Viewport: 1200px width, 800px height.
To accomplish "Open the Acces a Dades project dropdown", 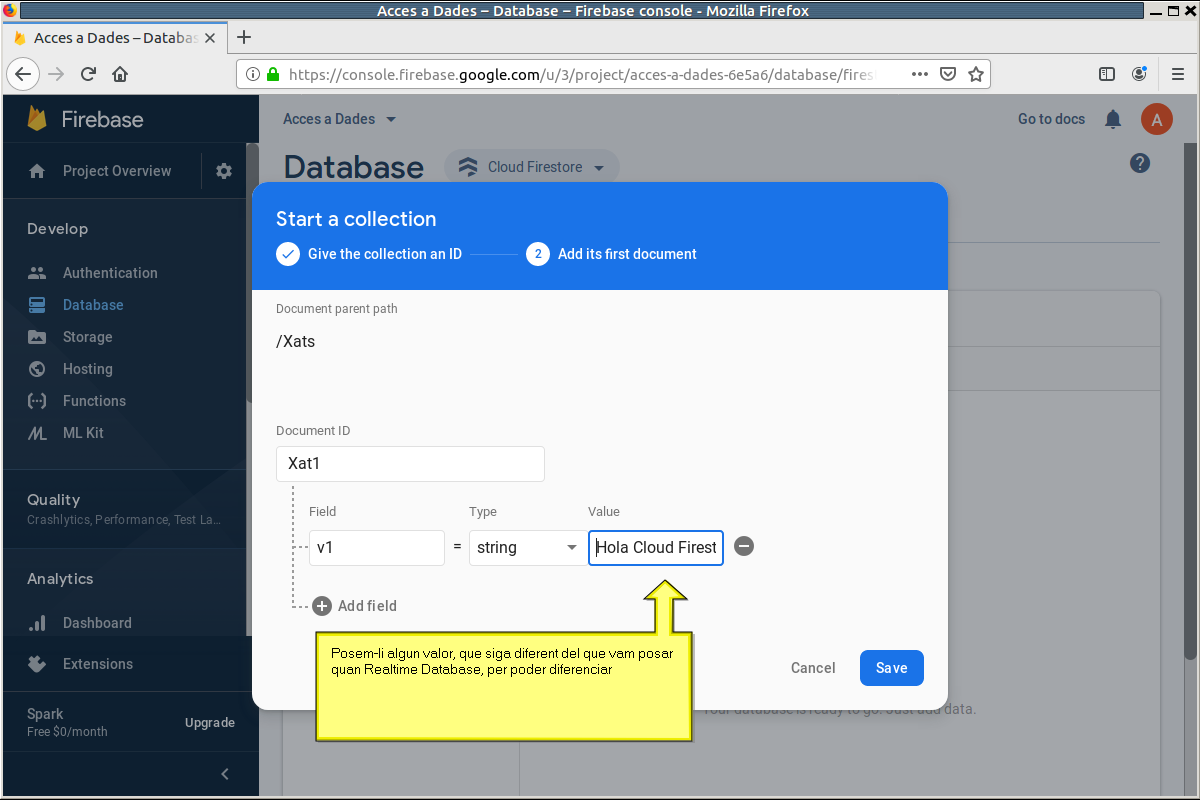I will point(340,119).
